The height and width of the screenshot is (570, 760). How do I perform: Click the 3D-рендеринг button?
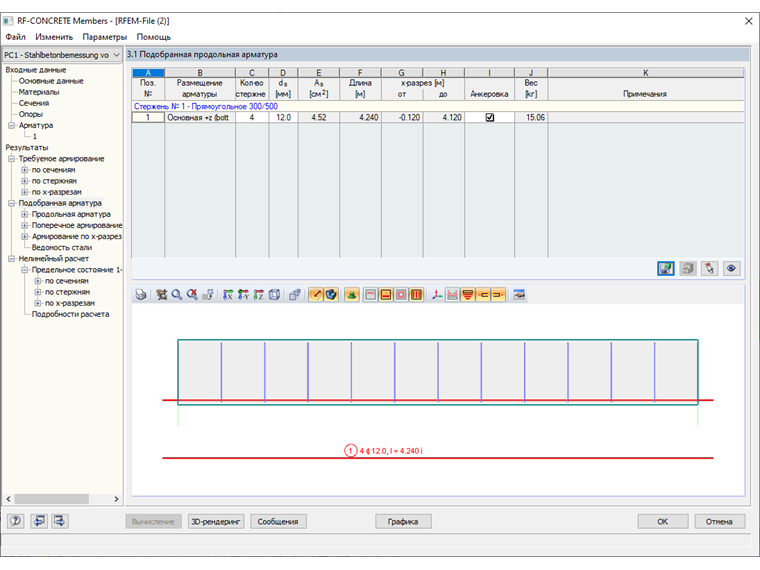[216, 522]
